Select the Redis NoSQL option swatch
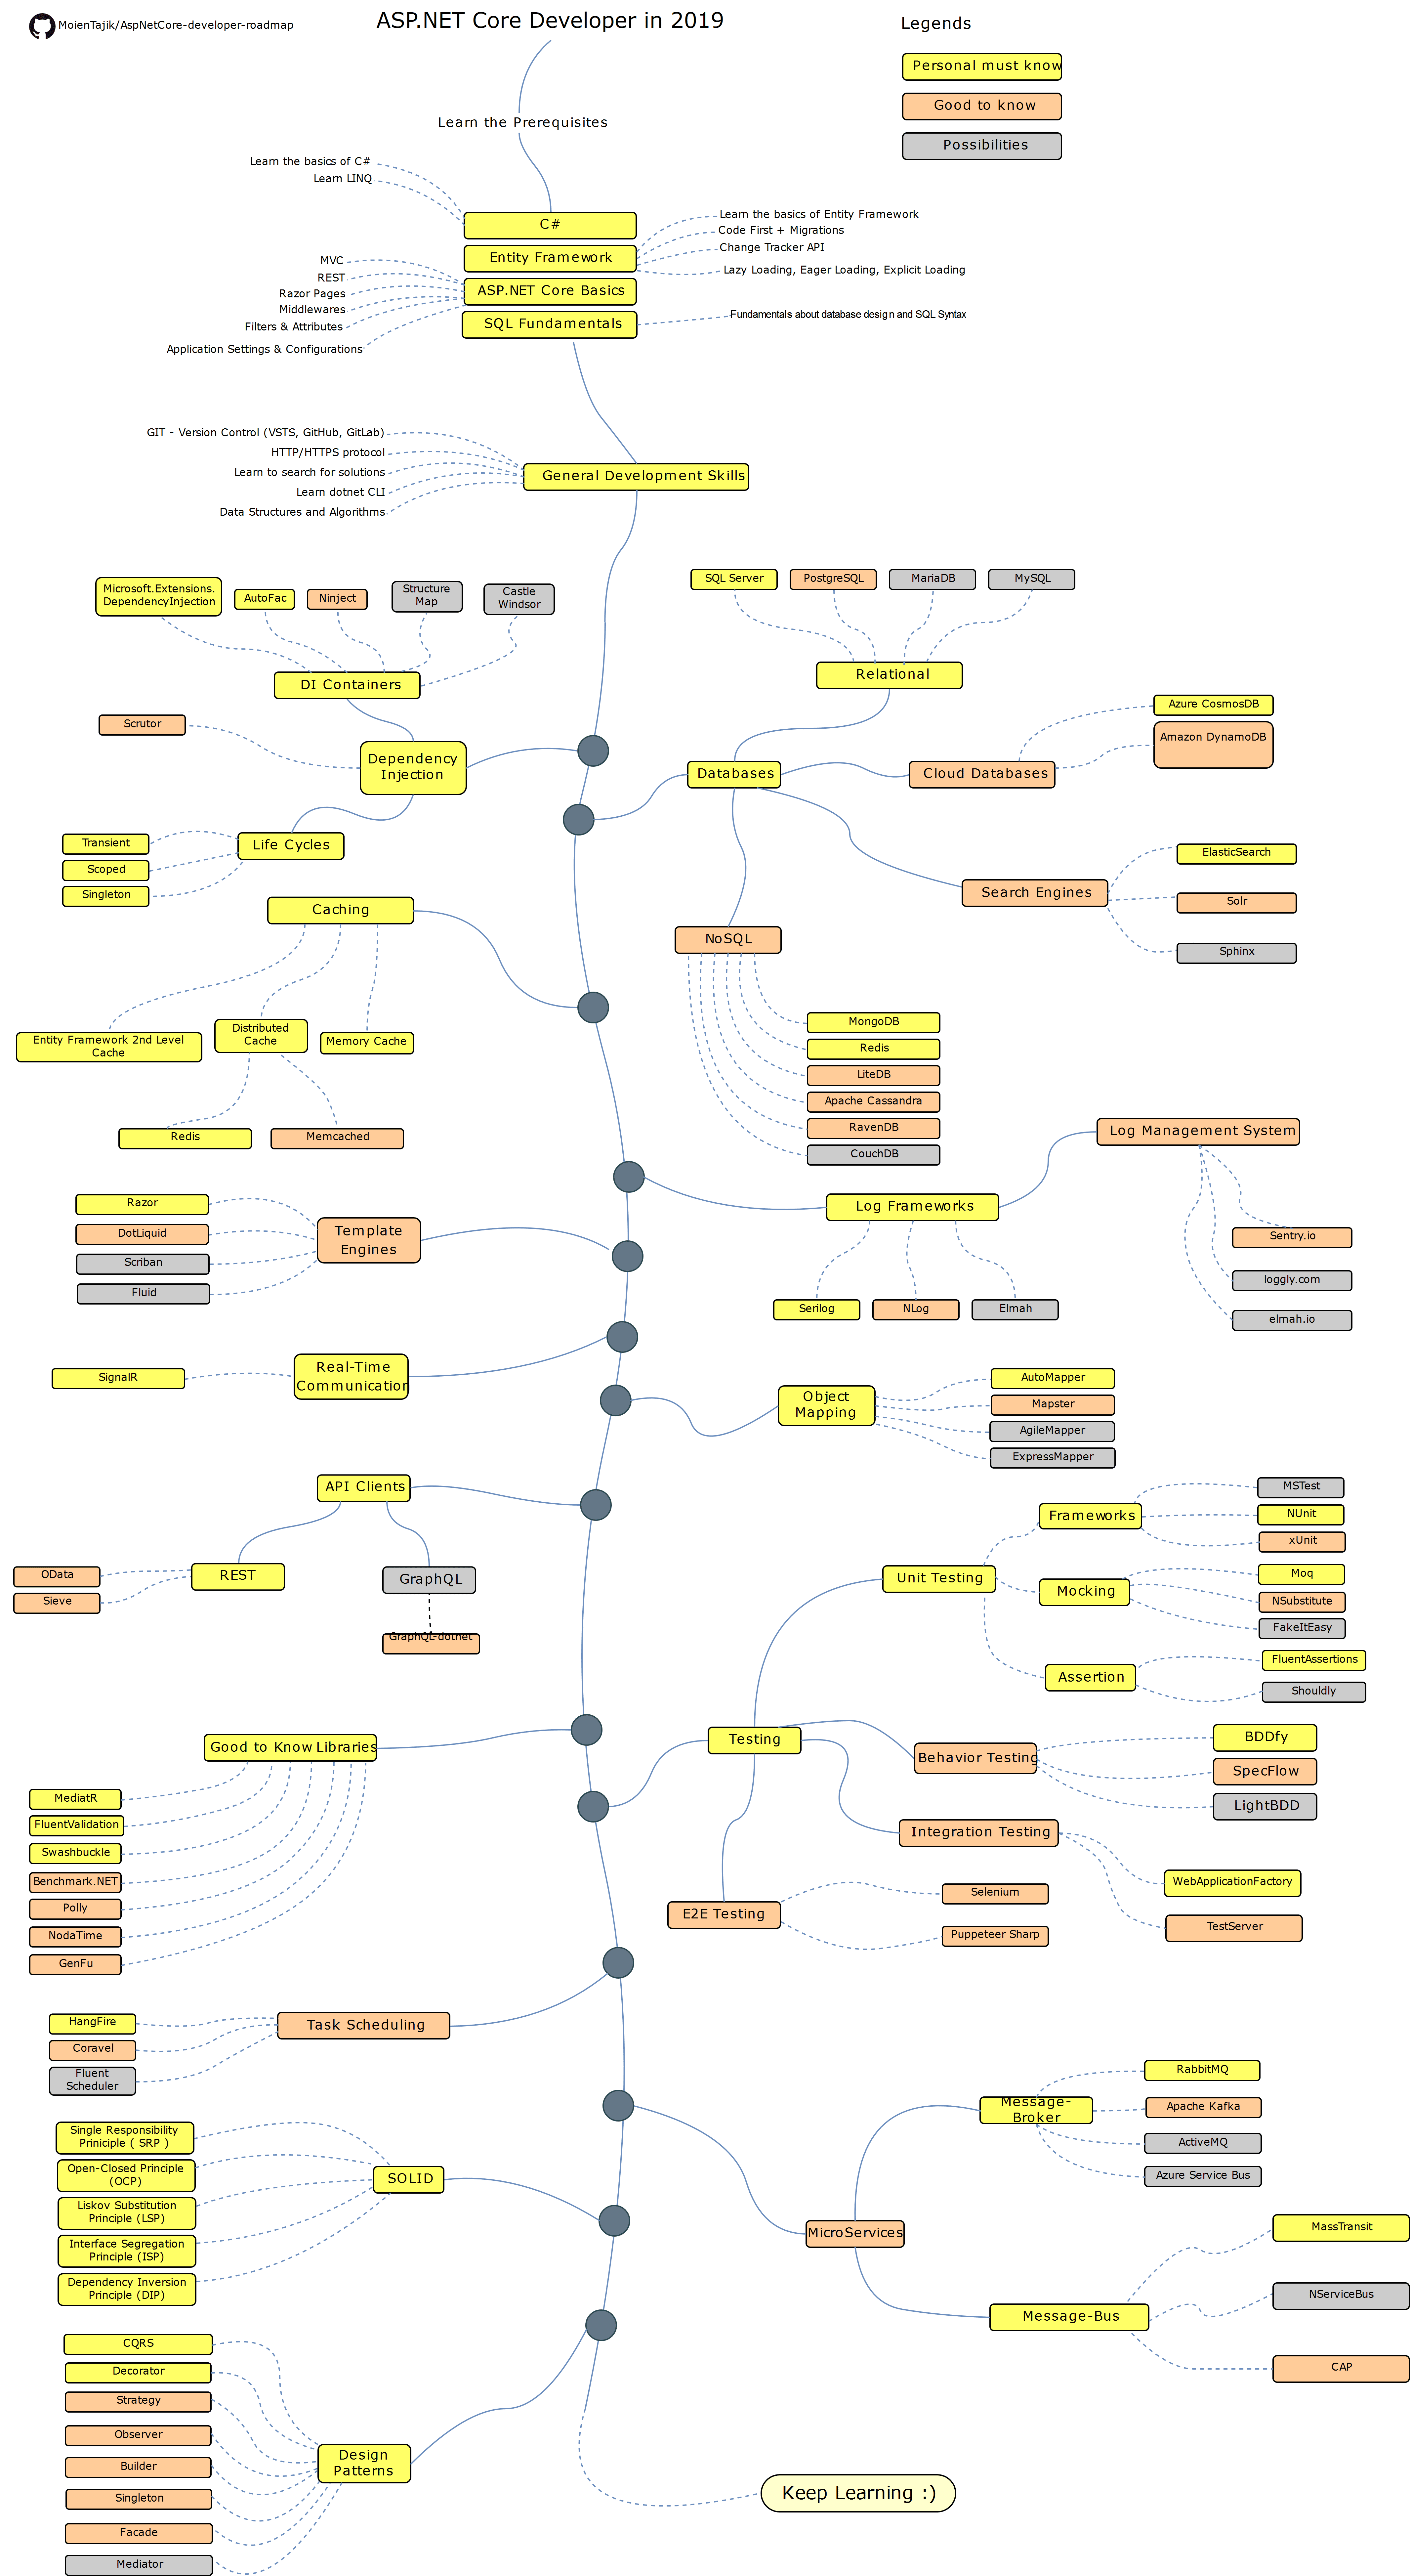 point(873,1048)
